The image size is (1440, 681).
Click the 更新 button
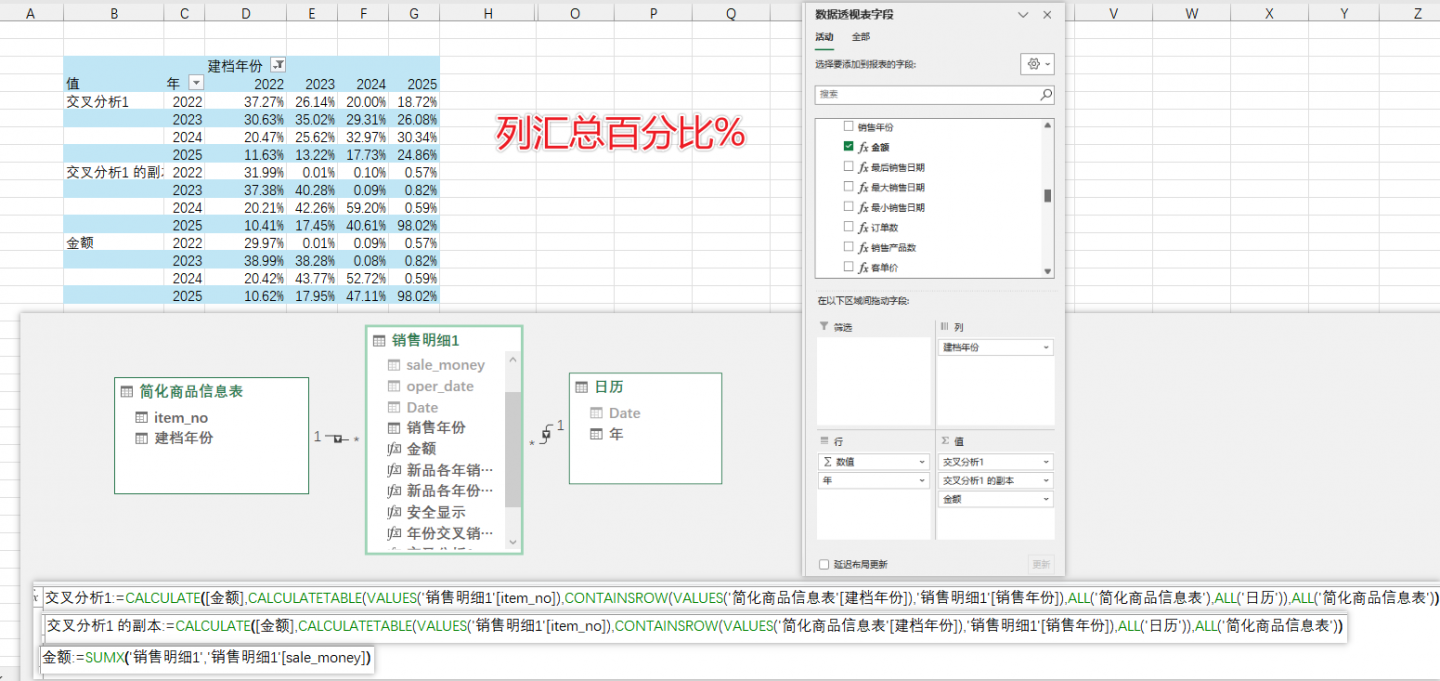1041,564
